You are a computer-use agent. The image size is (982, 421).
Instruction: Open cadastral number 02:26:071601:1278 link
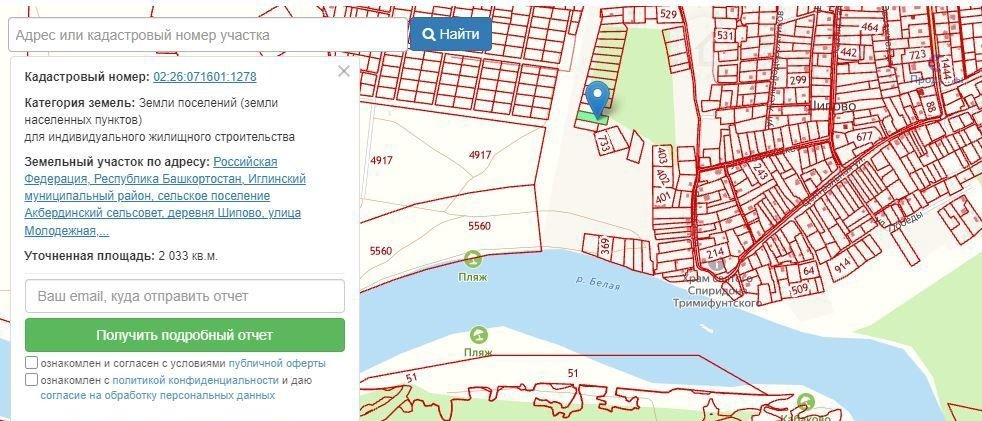point(205,76)
